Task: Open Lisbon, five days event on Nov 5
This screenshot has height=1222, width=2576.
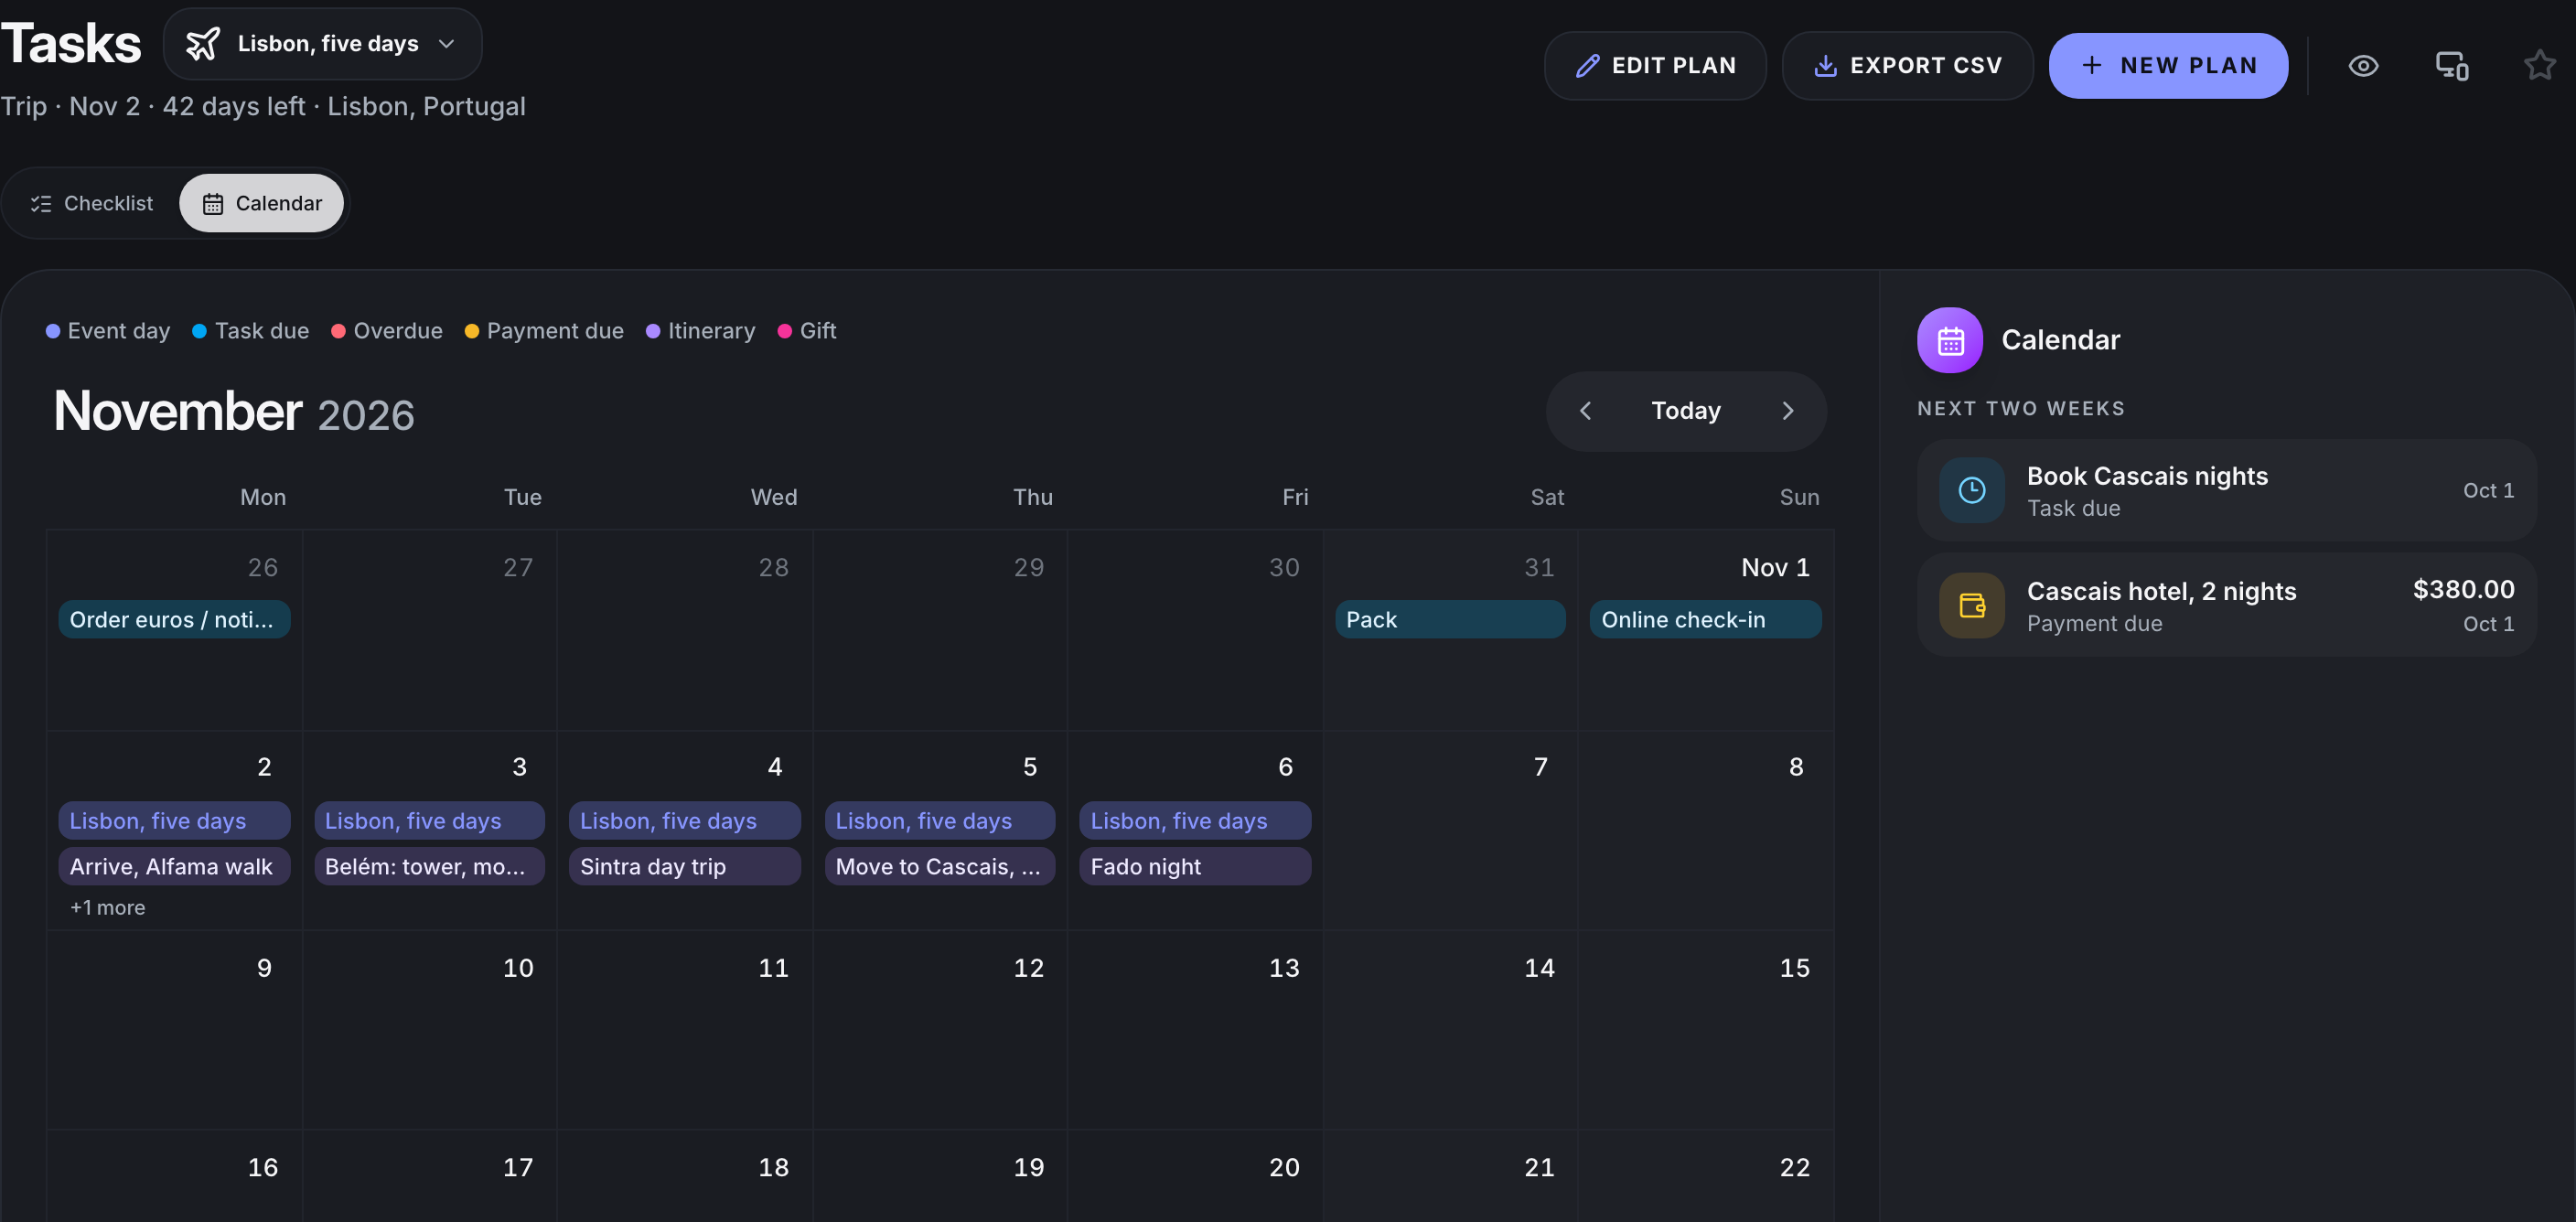Action: tap(940, 821)
